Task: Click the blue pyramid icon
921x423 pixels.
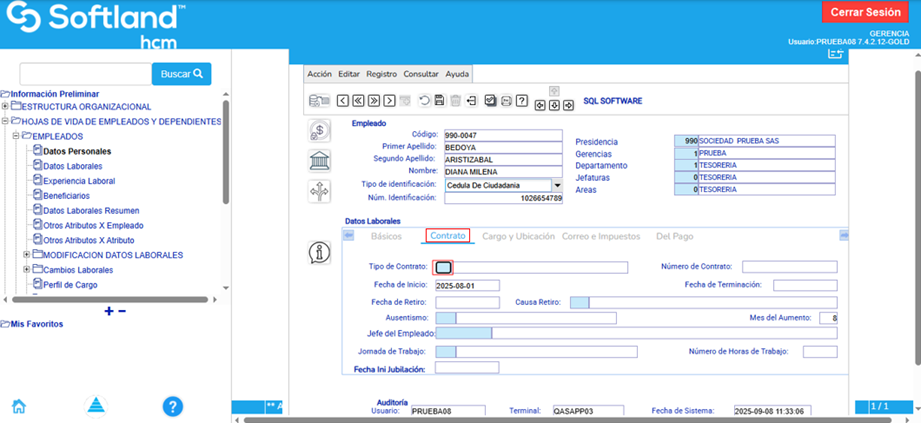Action: pos(95,406)
